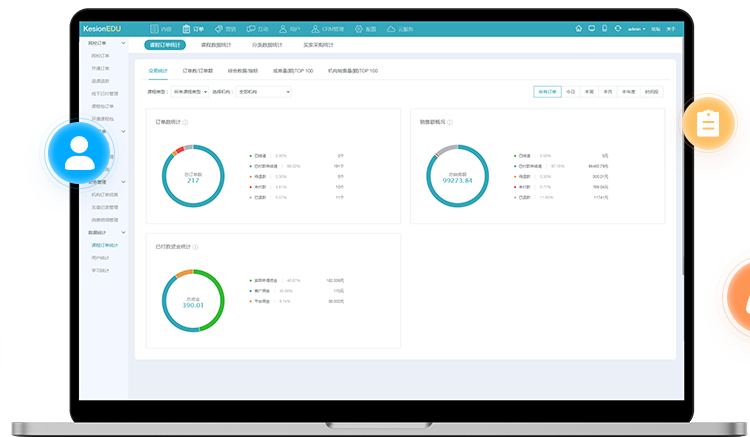Open the admin account menu
This screenshot has width=750, height=437.
(x=636, y=29)
